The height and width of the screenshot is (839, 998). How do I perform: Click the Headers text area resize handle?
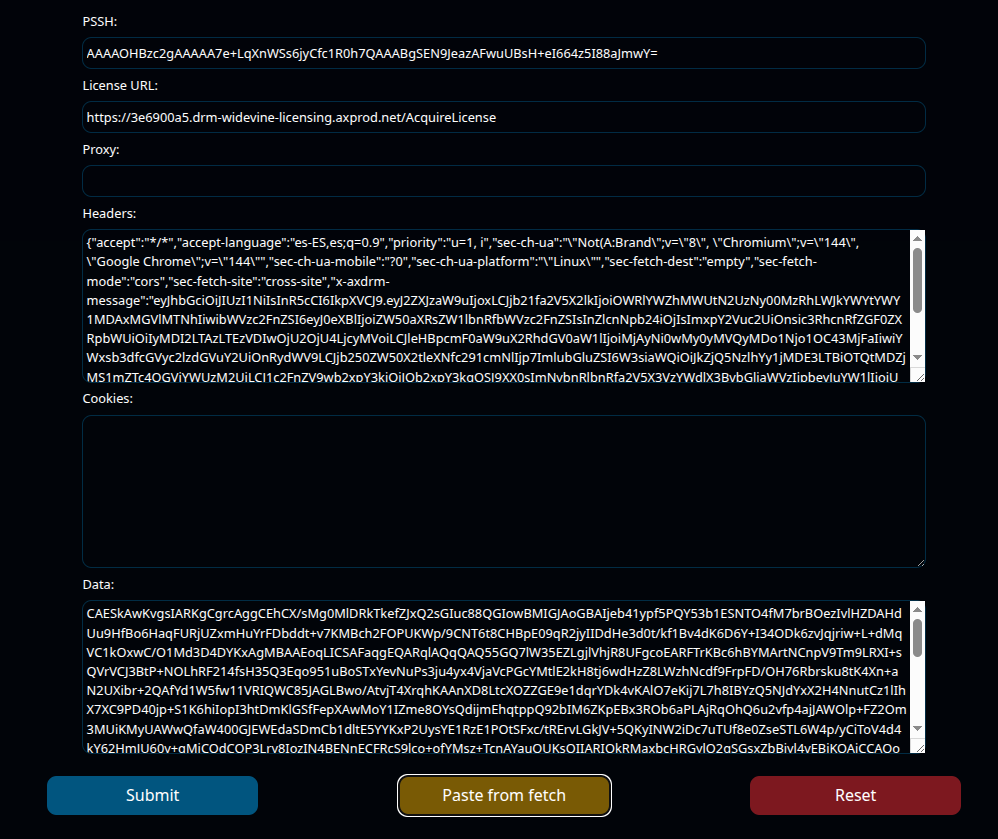point(918,375)
